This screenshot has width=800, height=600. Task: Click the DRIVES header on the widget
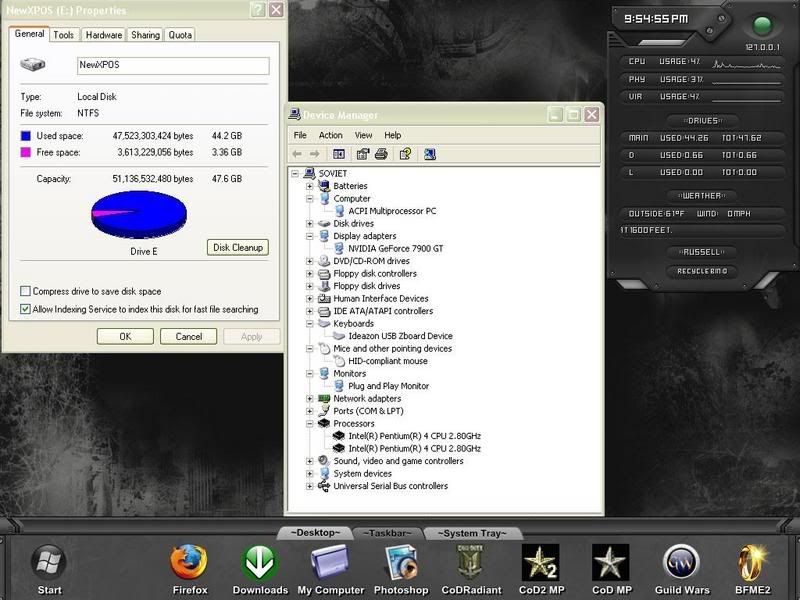(703, 121)
